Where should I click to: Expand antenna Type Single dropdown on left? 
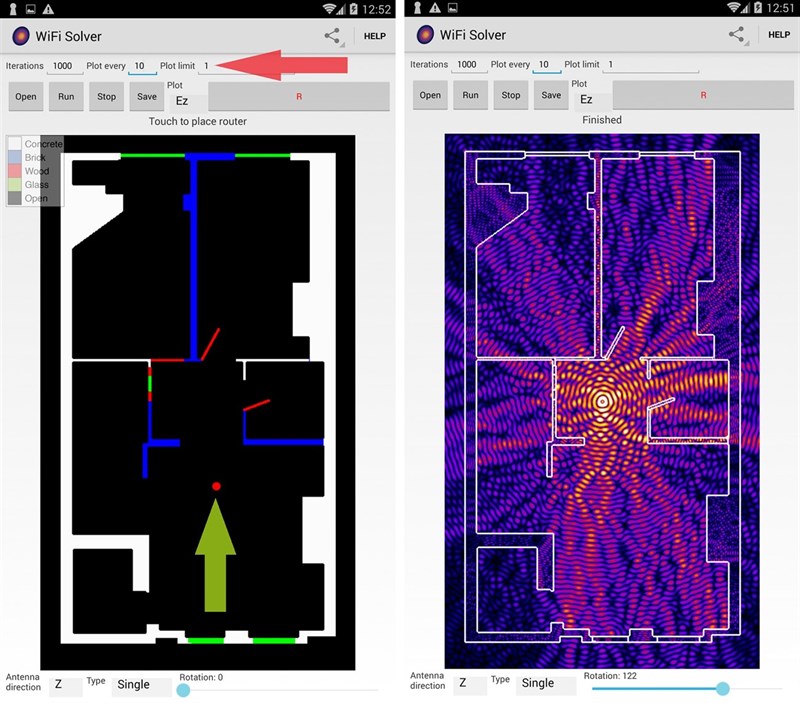pyautogui.click(x=141, y=685)
